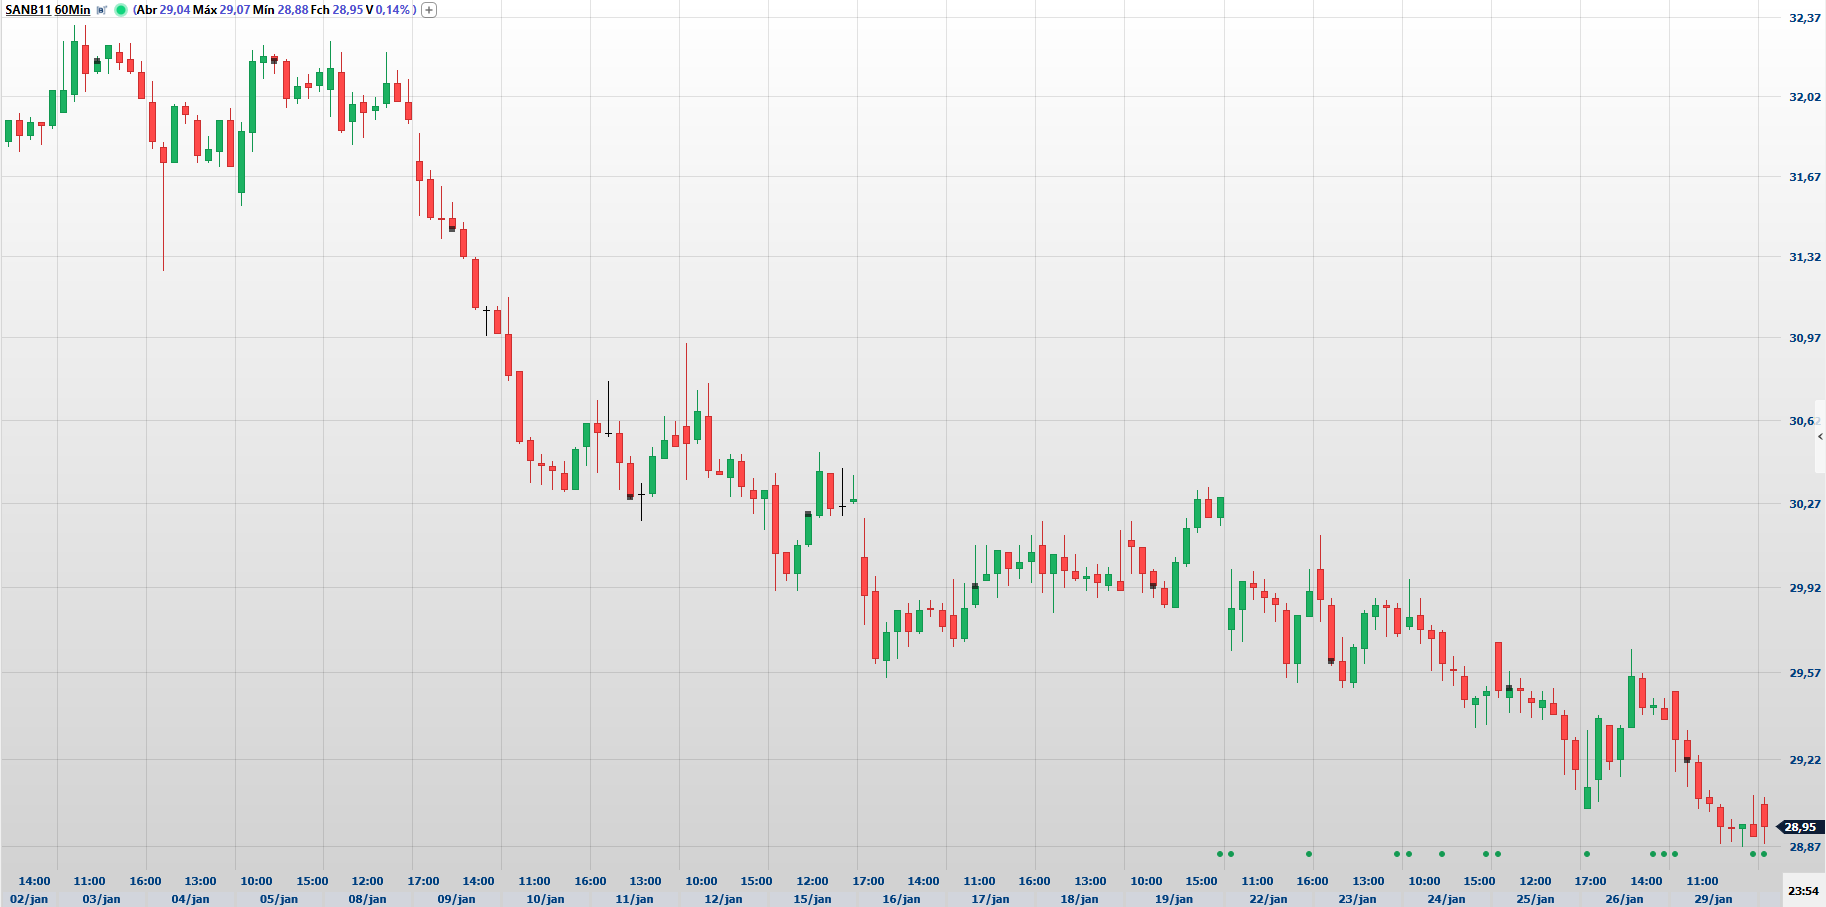1826x907 pixels.
Task: Select the 10/jan date label
Action: point(545,899)
